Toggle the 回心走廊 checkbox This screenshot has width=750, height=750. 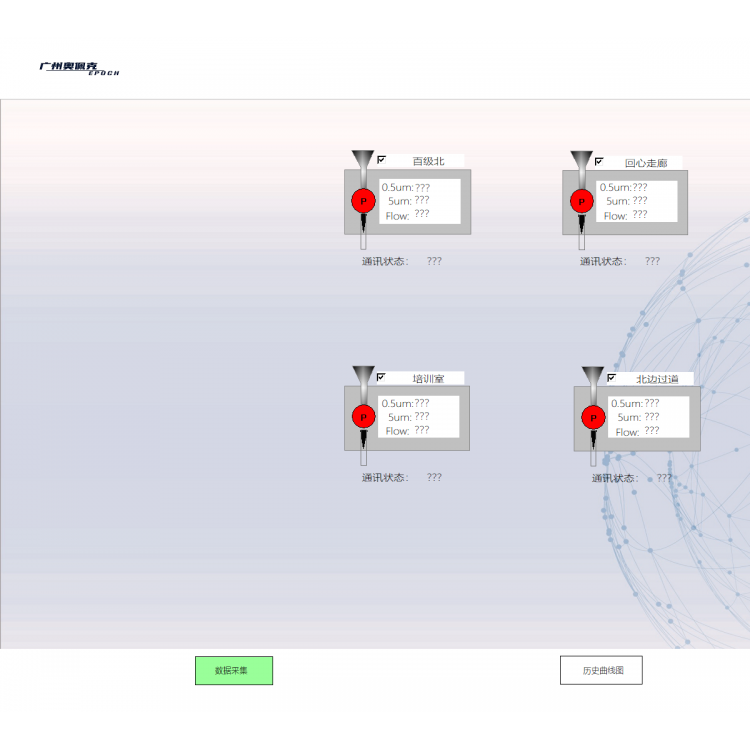point(599,161)
